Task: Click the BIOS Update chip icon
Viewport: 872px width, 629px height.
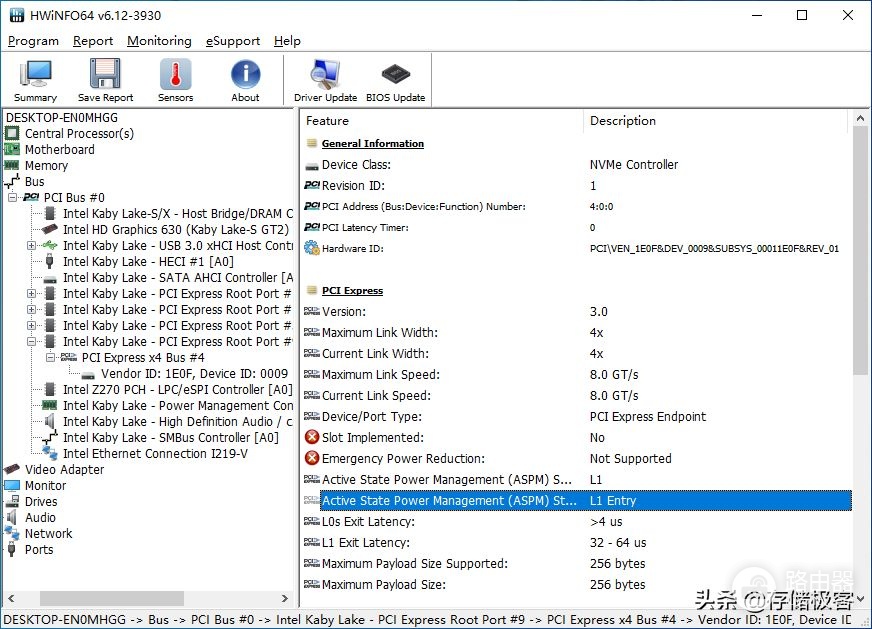Action: [395, 74]
